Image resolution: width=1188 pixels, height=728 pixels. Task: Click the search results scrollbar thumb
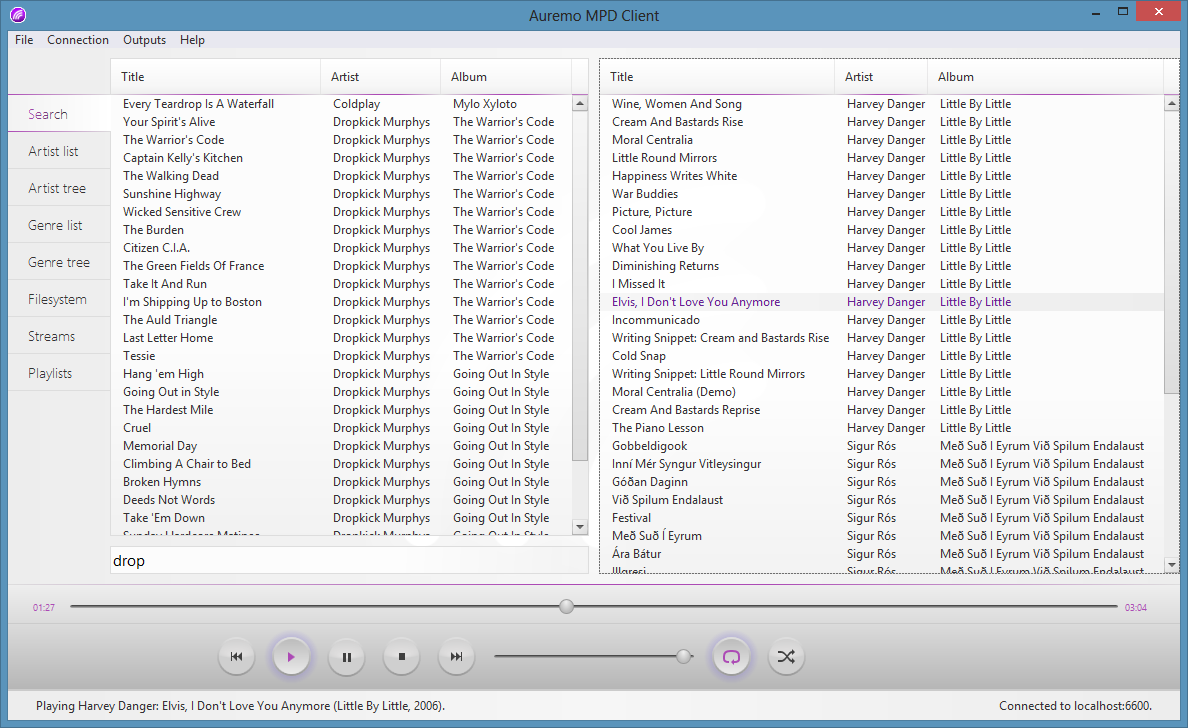coord(580,286)
